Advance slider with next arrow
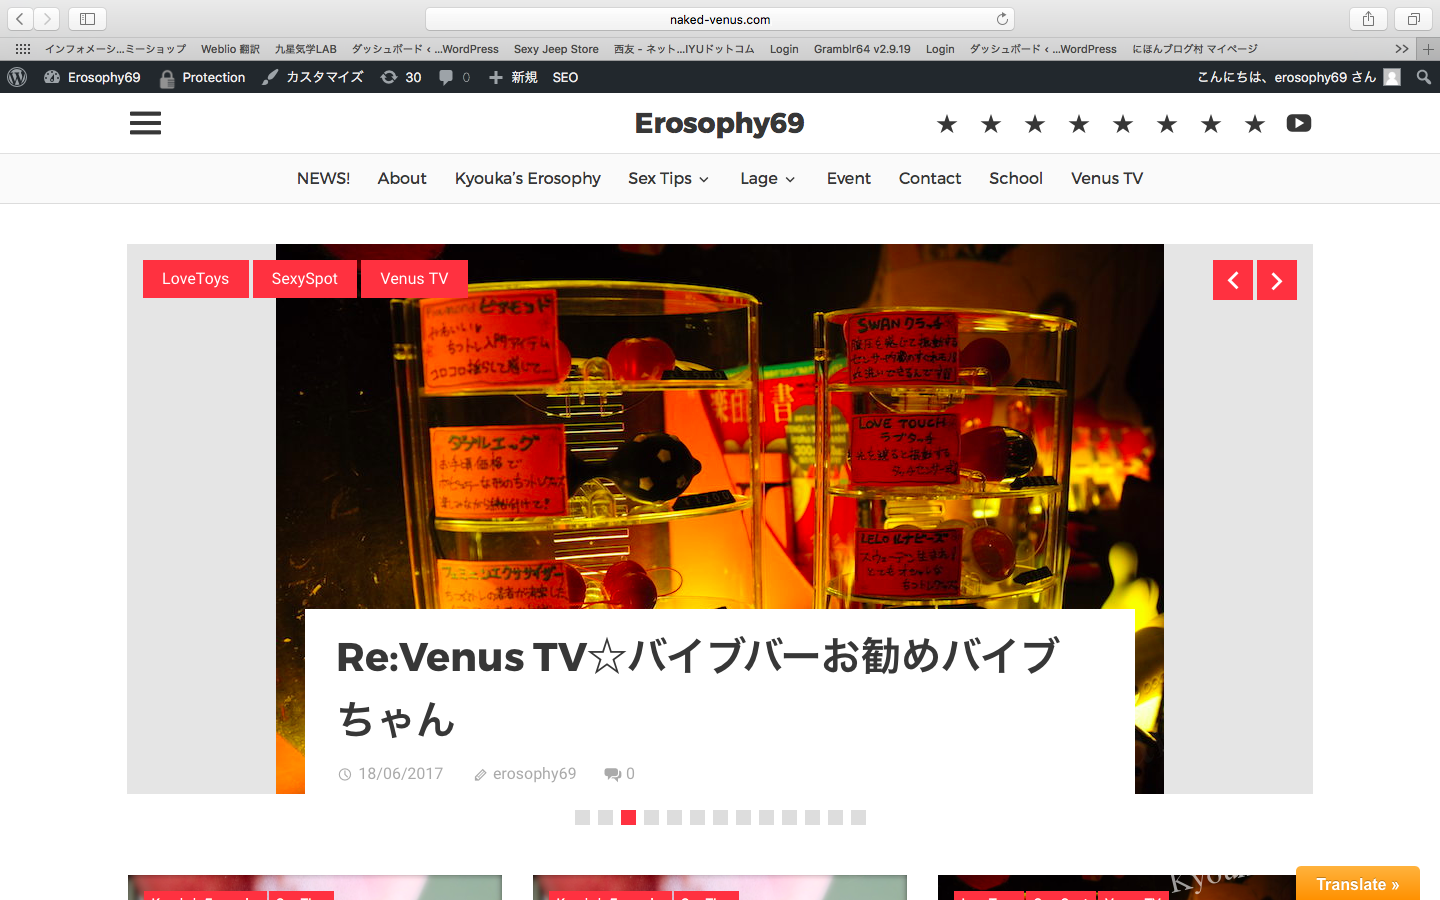 [1276, 280]
